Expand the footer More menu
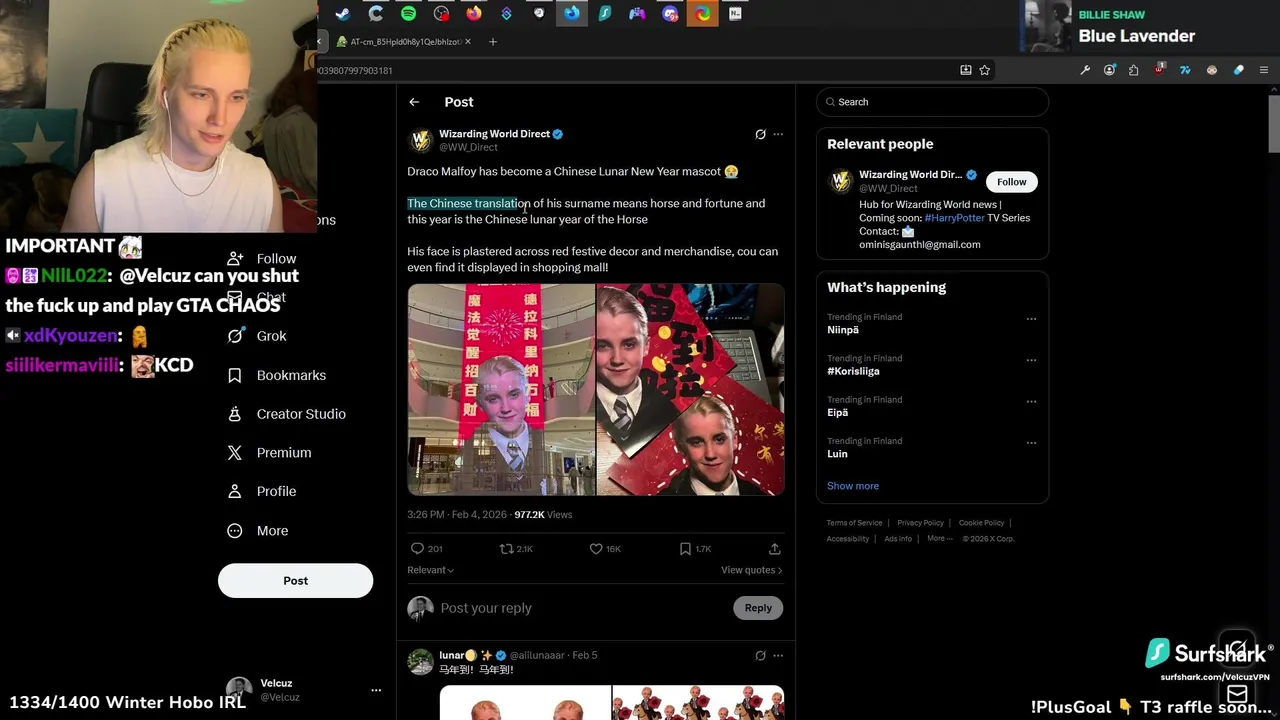The width and height of the screenshot is (1280, 720). point(939,538)
